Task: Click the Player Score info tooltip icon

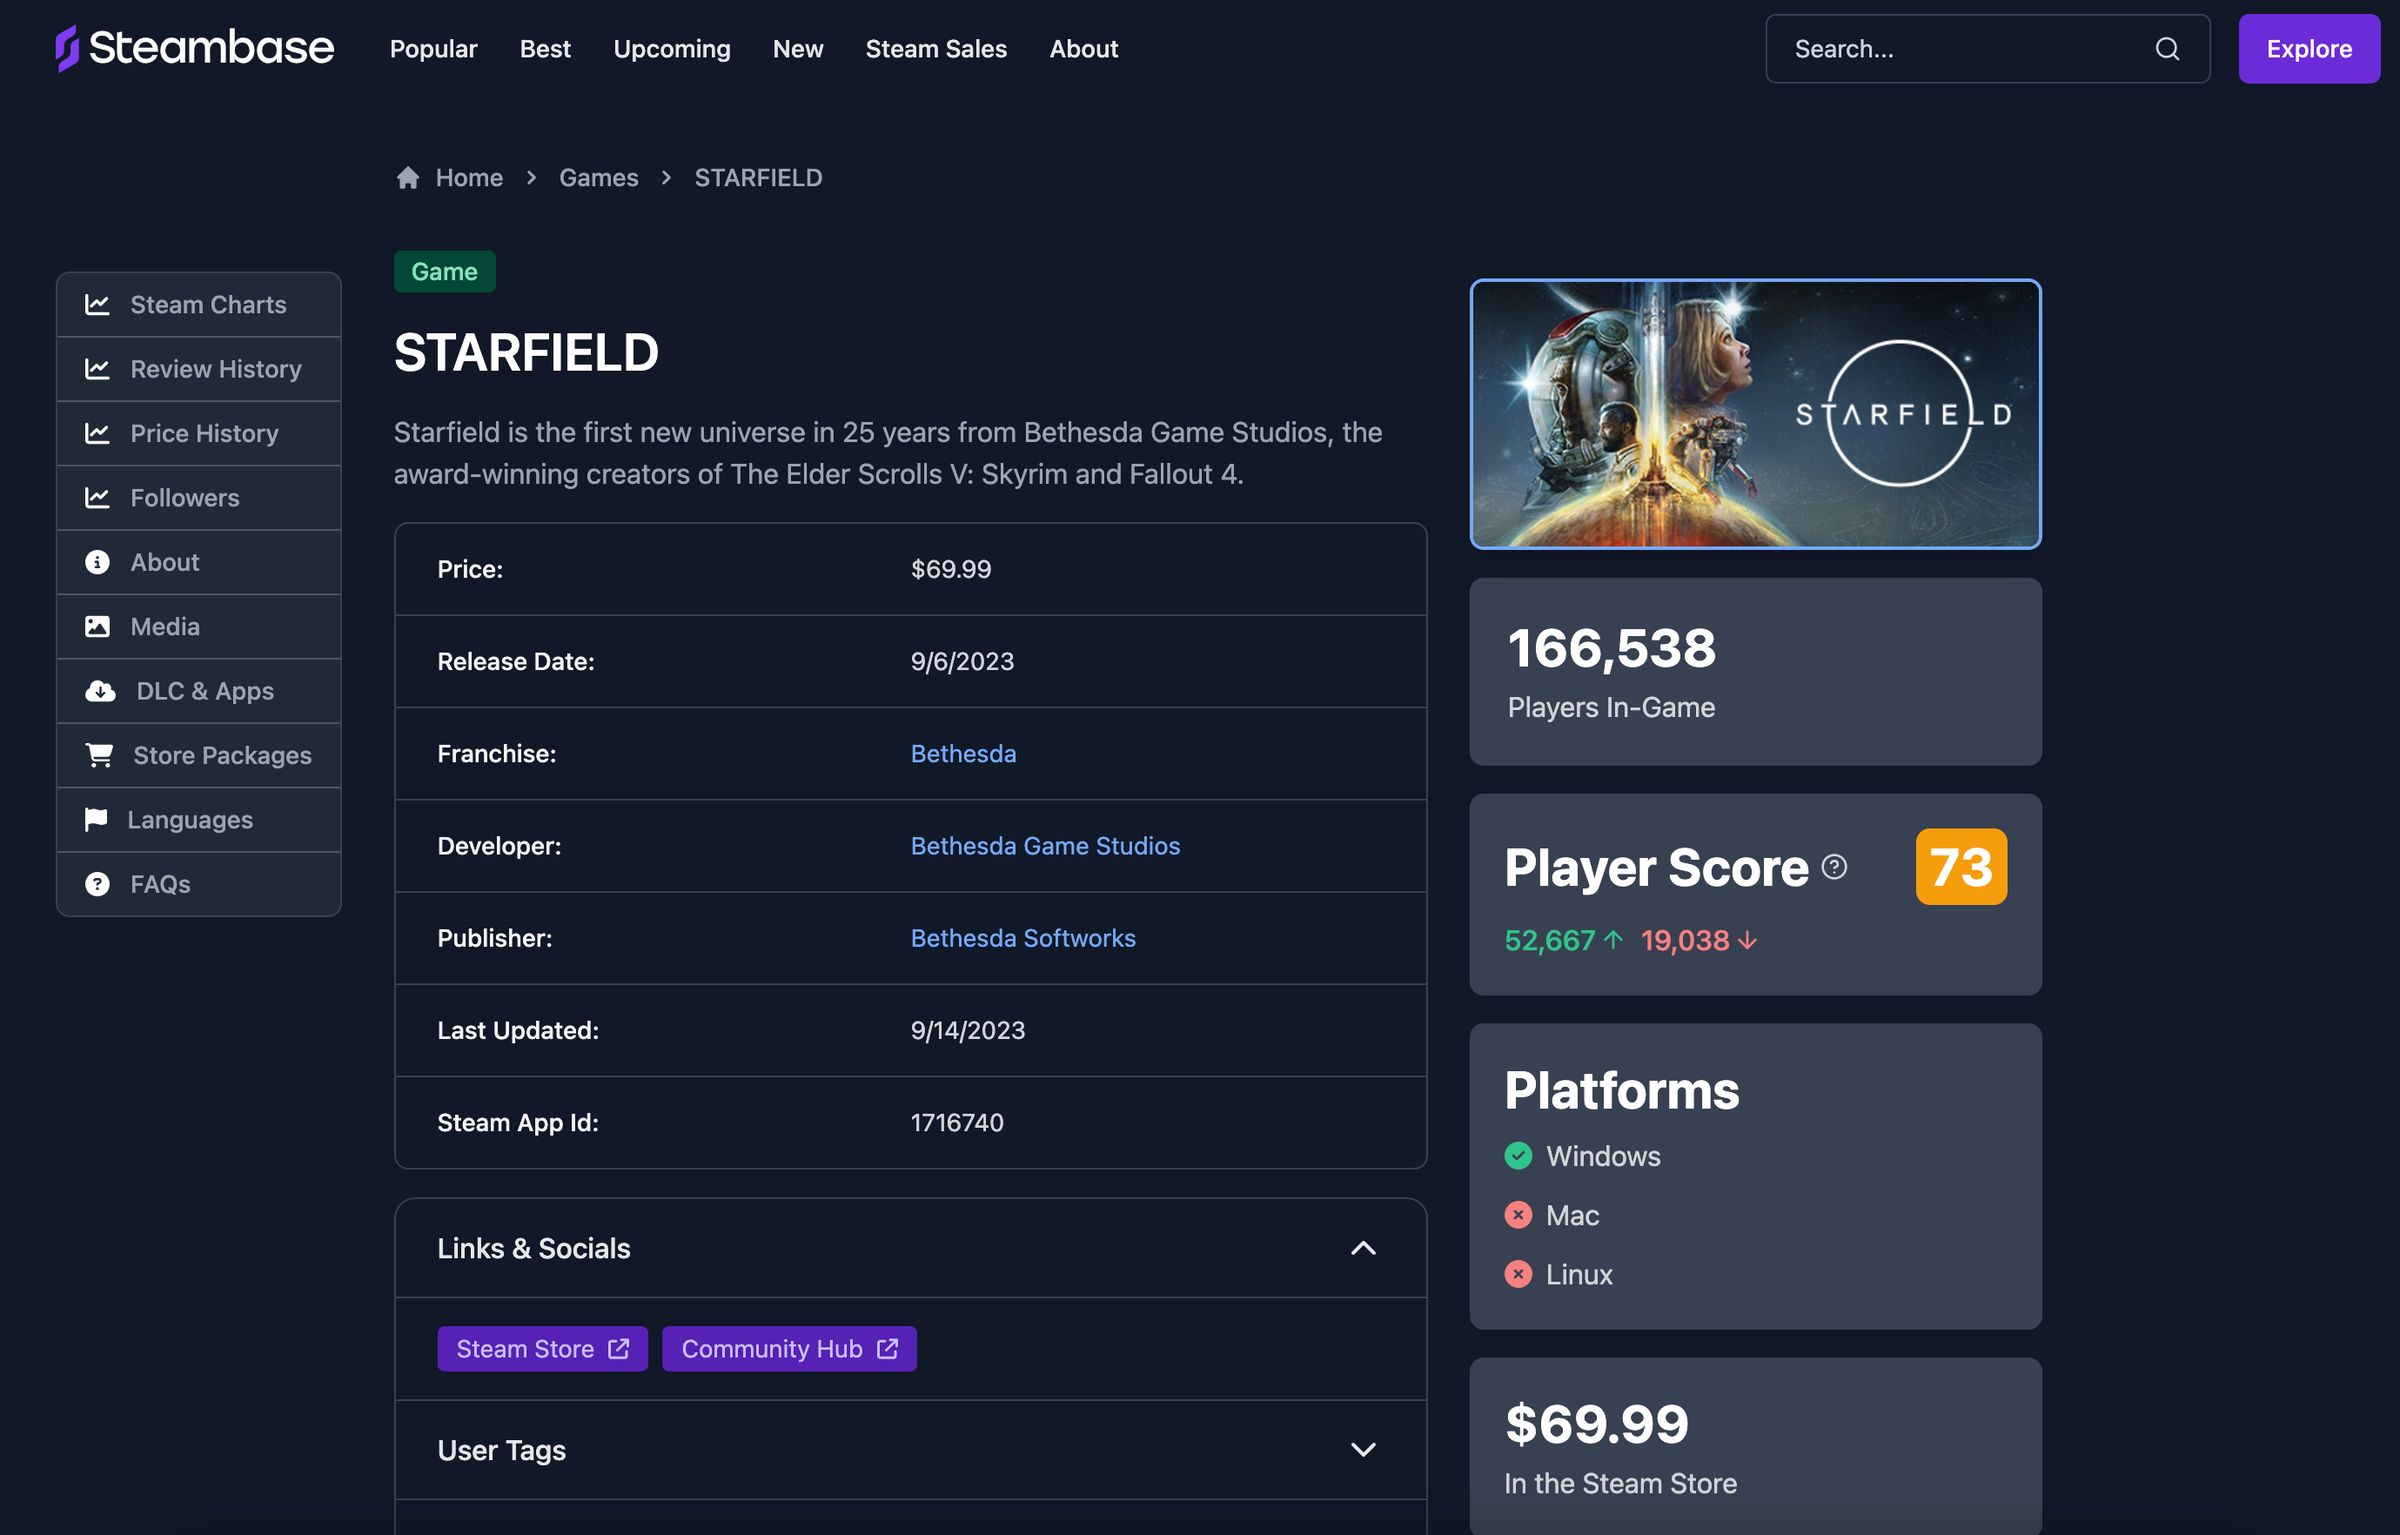Action: coord(1833,864)
